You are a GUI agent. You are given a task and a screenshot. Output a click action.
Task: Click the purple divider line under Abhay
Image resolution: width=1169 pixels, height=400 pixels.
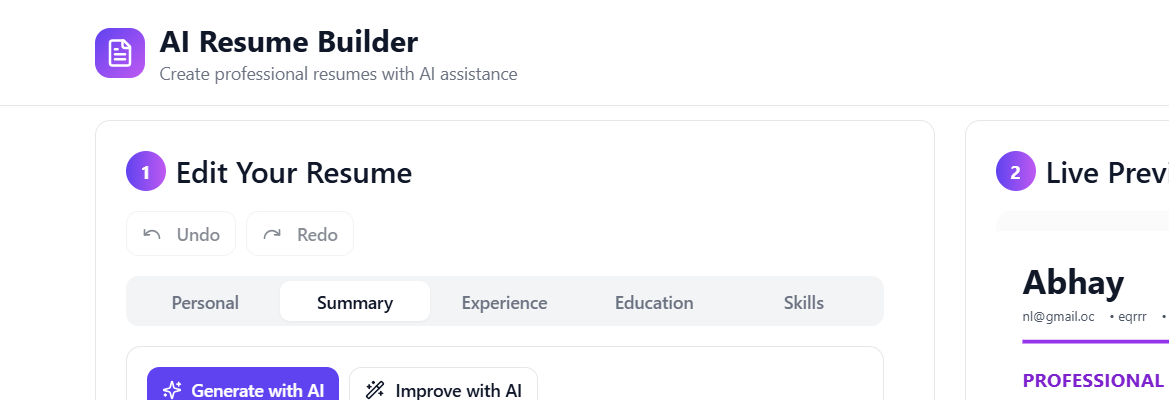point(1095,341)
